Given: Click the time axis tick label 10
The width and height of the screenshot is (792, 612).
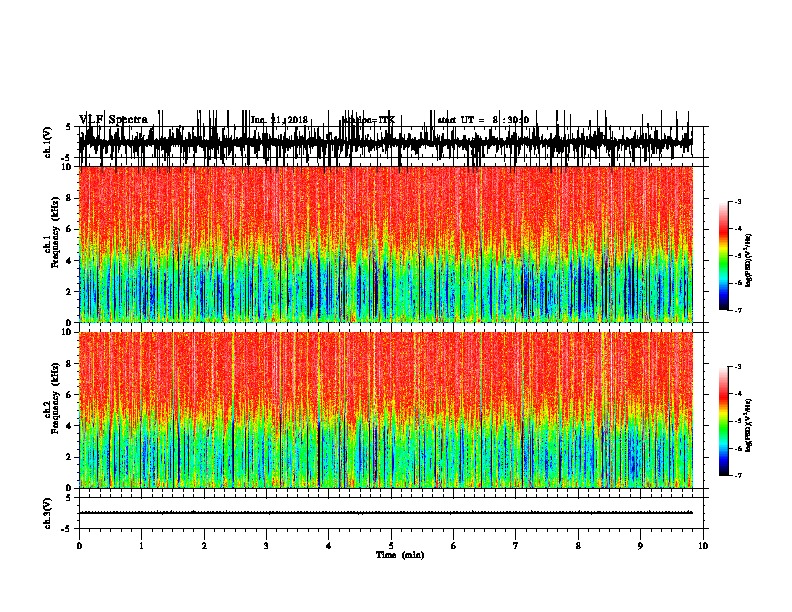Looking at the screenshot, I should [x=703, y=546].
